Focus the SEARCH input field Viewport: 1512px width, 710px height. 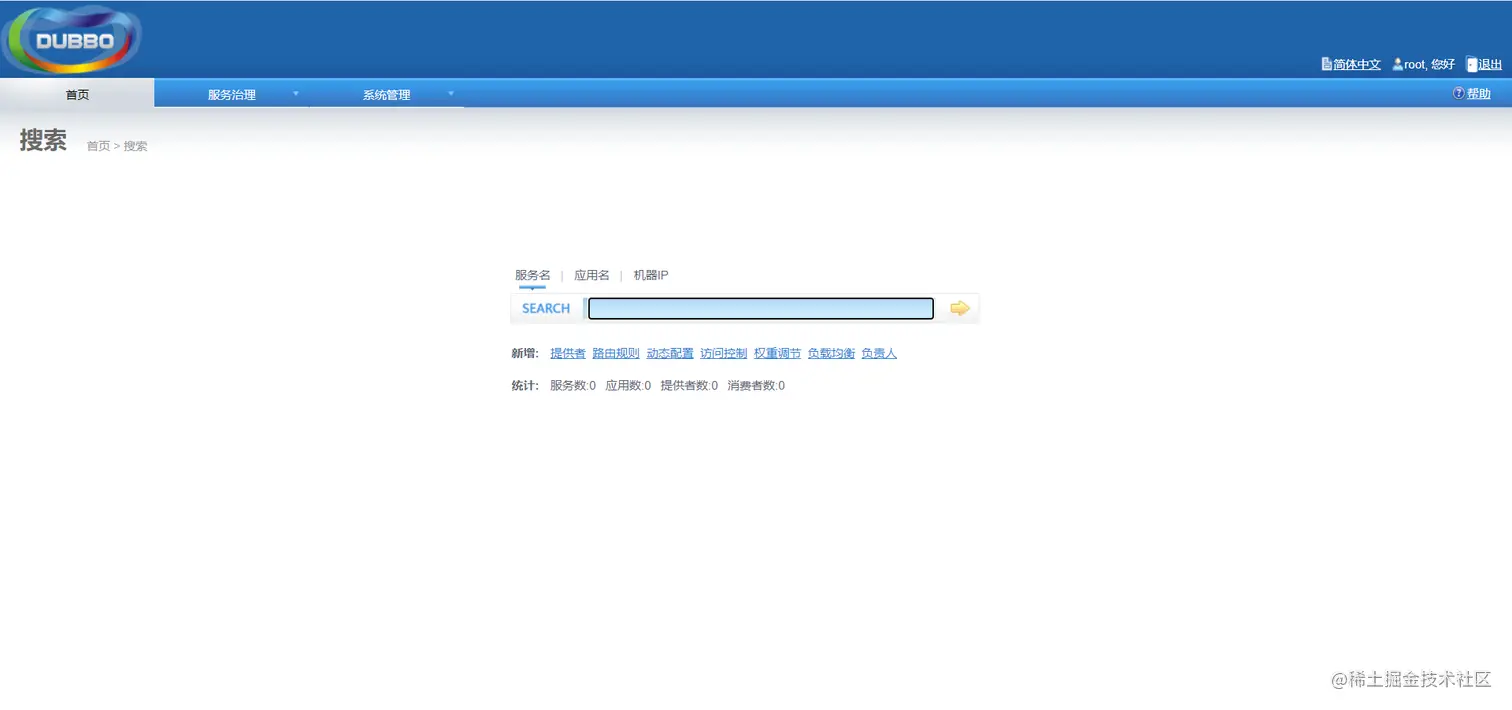point(761,308)
